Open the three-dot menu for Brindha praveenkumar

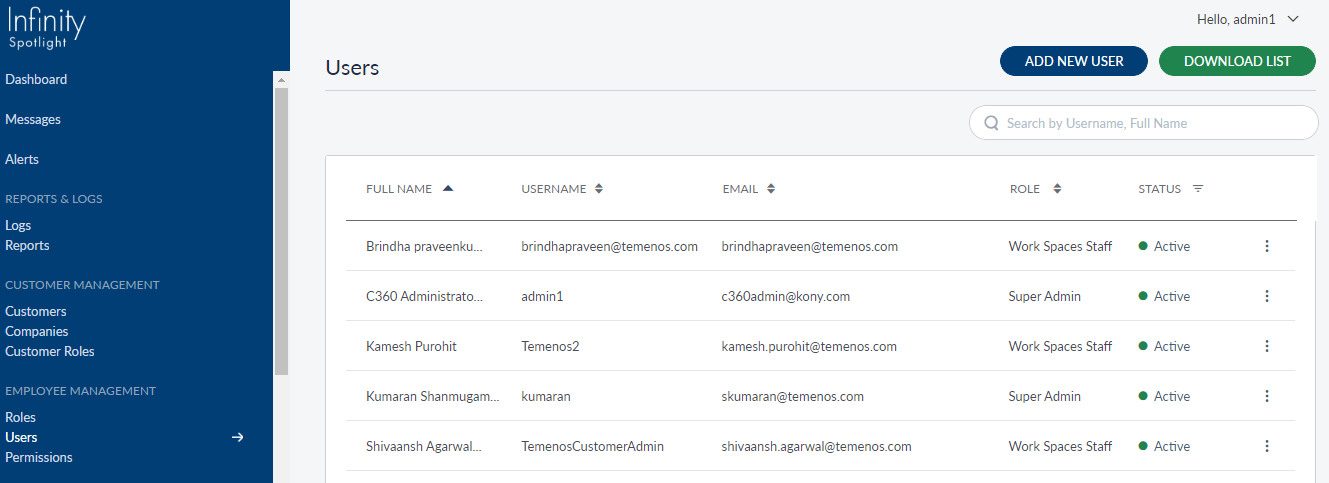(1267, 246)
